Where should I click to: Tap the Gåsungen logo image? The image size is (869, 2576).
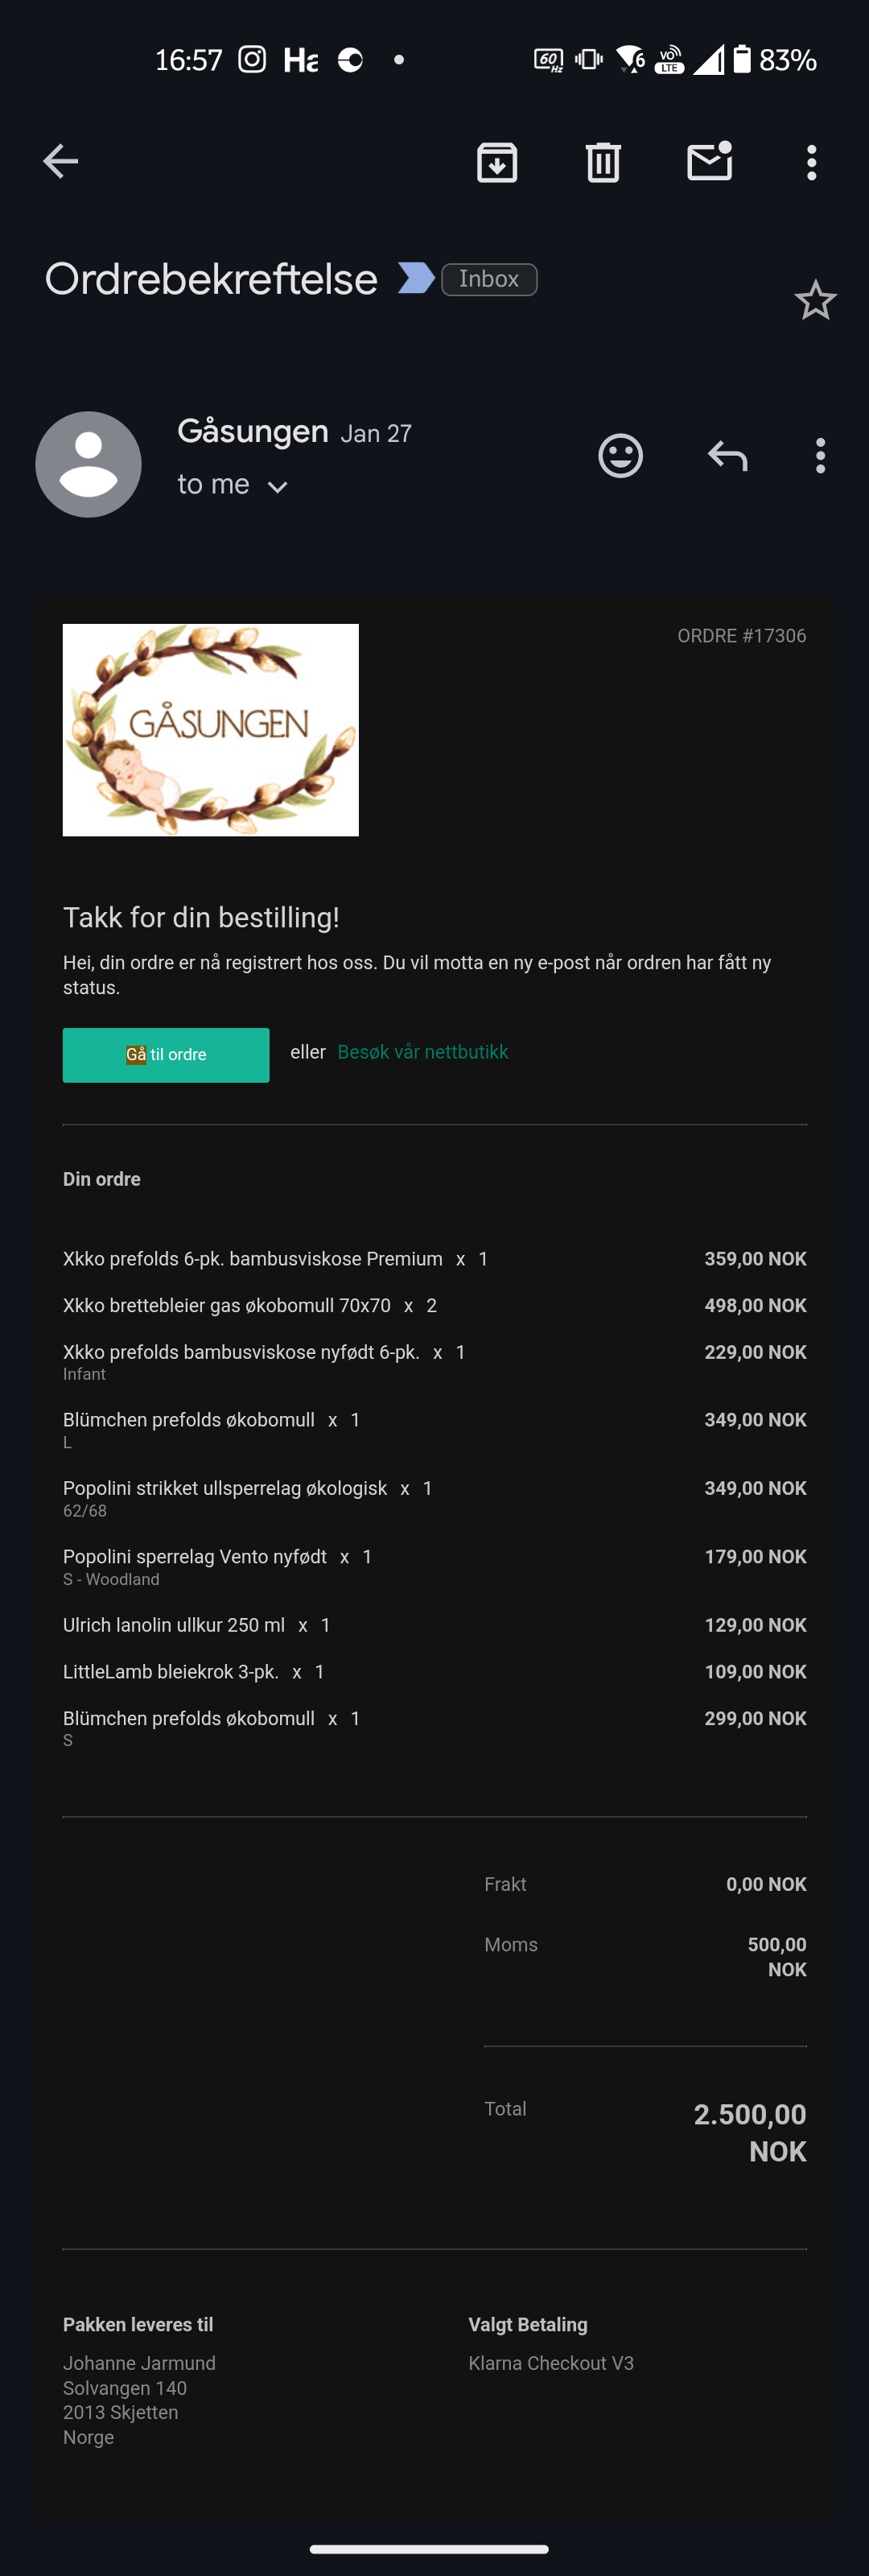[x=211, y=730]
